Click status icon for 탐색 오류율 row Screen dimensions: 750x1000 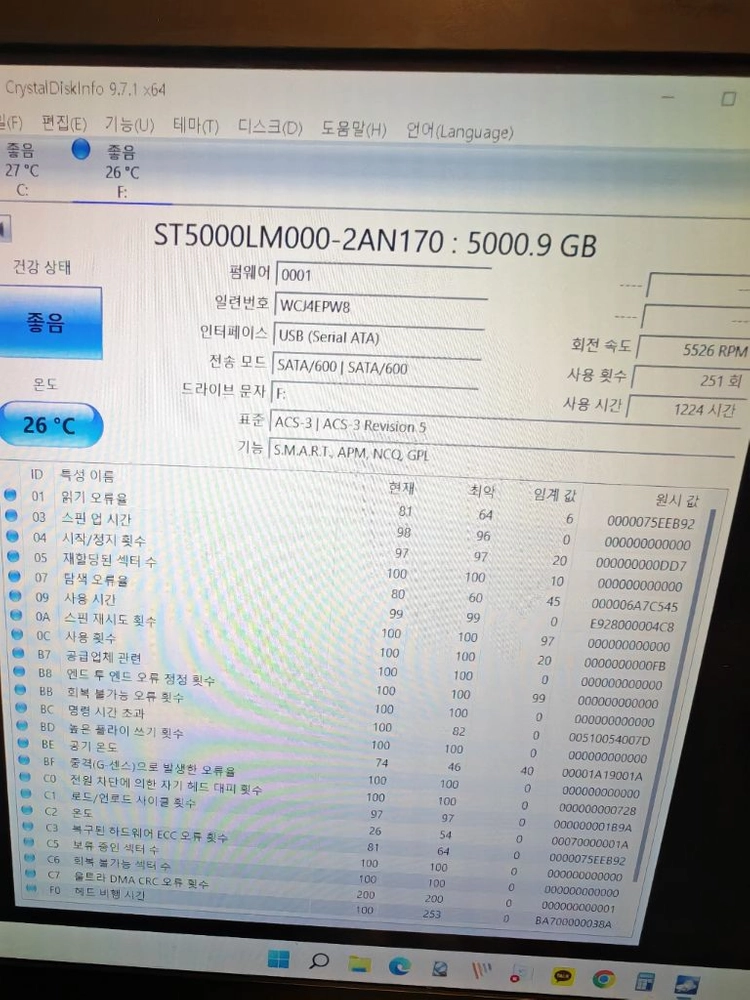14,576
